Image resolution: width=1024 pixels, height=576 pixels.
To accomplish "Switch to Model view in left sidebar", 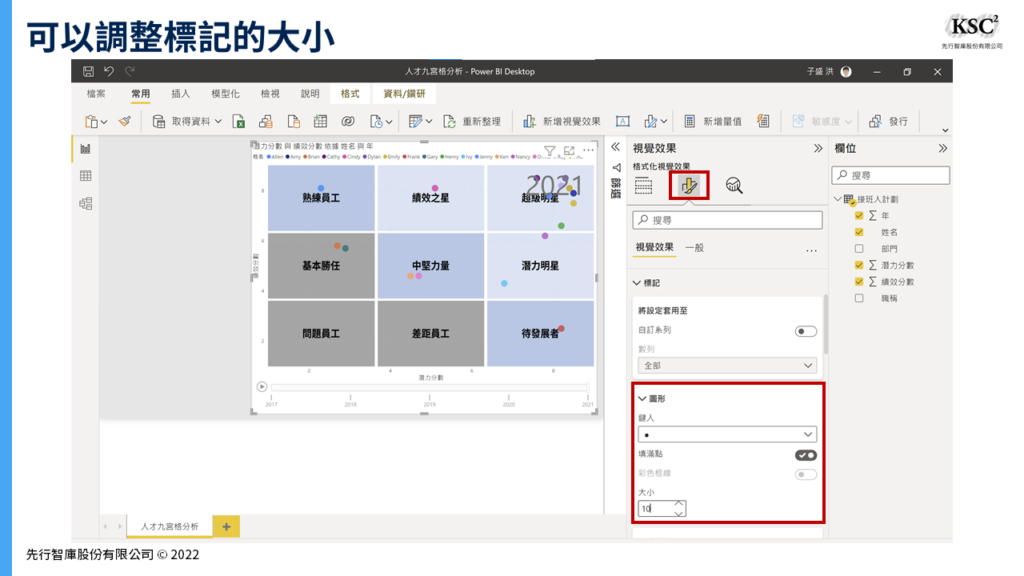I will coord(86,203).
